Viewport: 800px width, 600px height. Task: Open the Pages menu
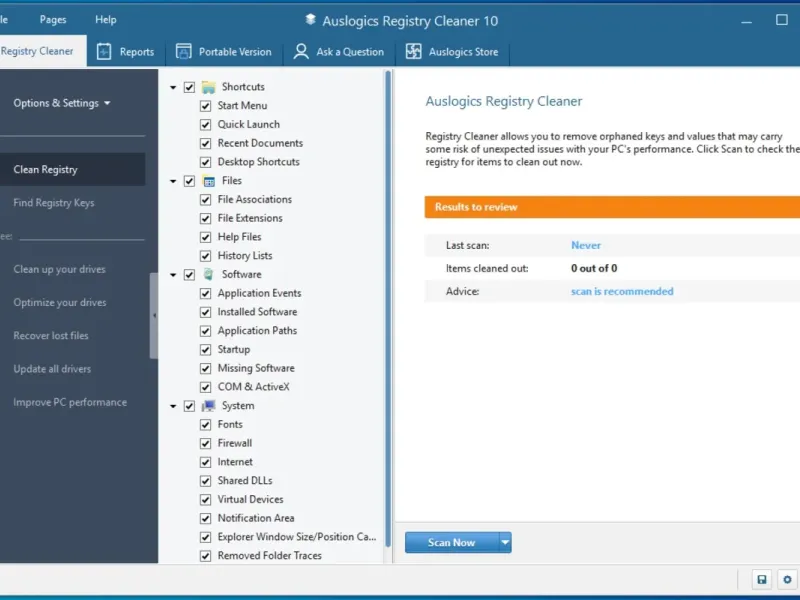tap(53, 20)
